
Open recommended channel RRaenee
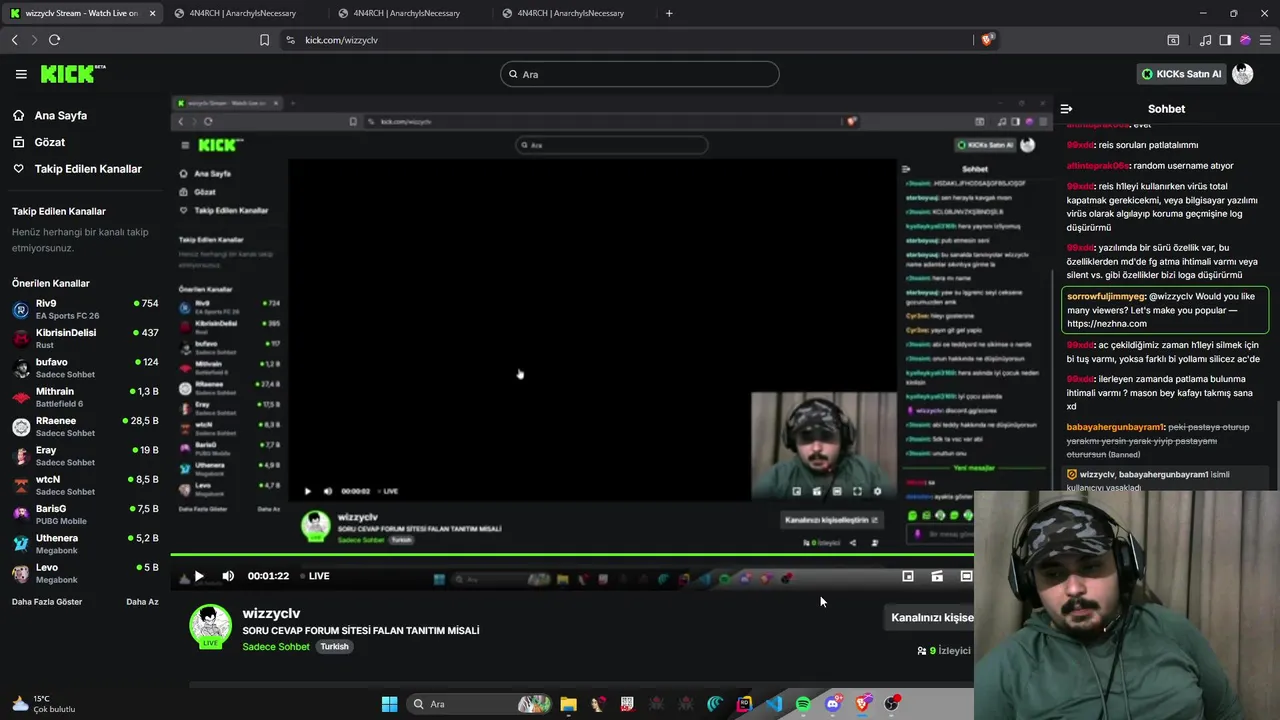pyautogui.click(x=85, y=426)
